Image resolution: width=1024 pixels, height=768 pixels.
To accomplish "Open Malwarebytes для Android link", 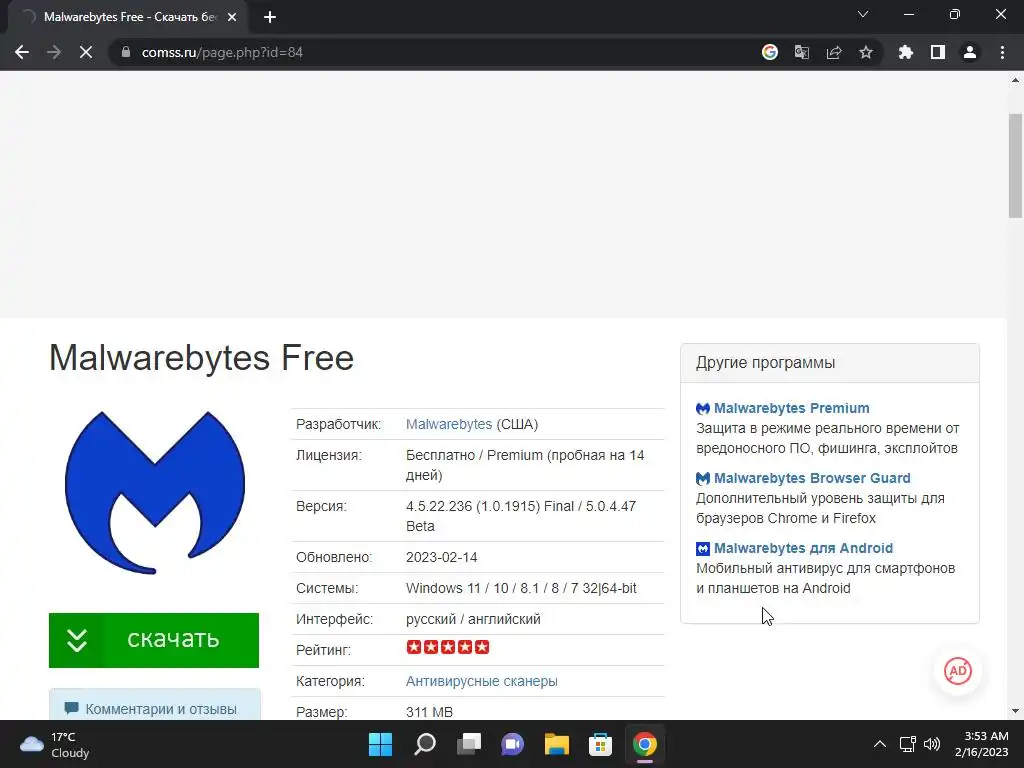I will point(803,548).
